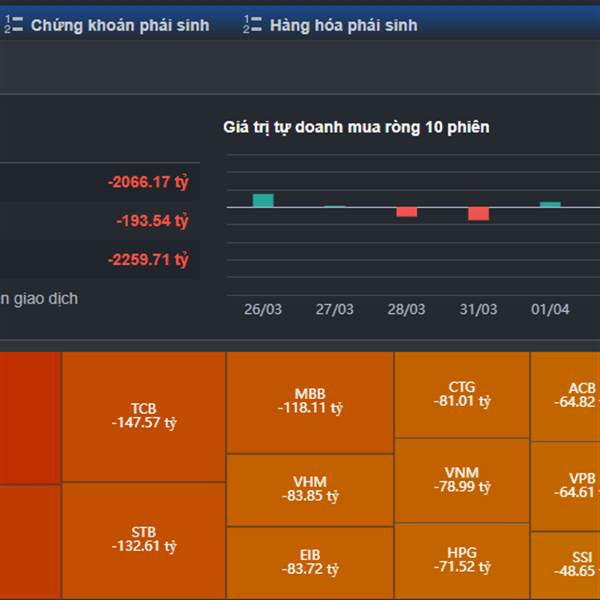600x600 pixels.
Task: Click the 31/03 date axis label
Action: (478, 309)
